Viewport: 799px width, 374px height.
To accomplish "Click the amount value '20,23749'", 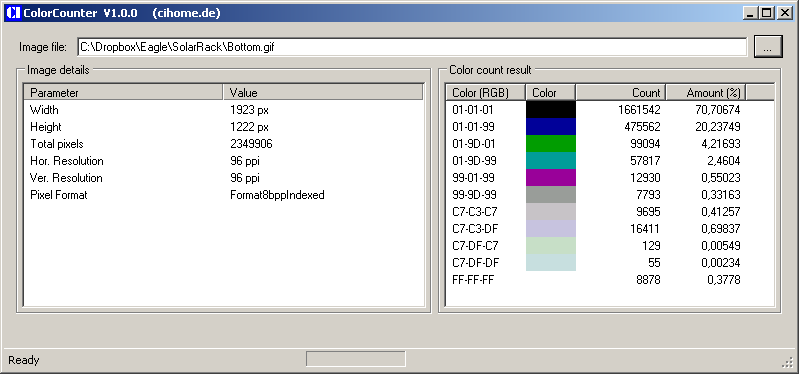I will point(717,126).
